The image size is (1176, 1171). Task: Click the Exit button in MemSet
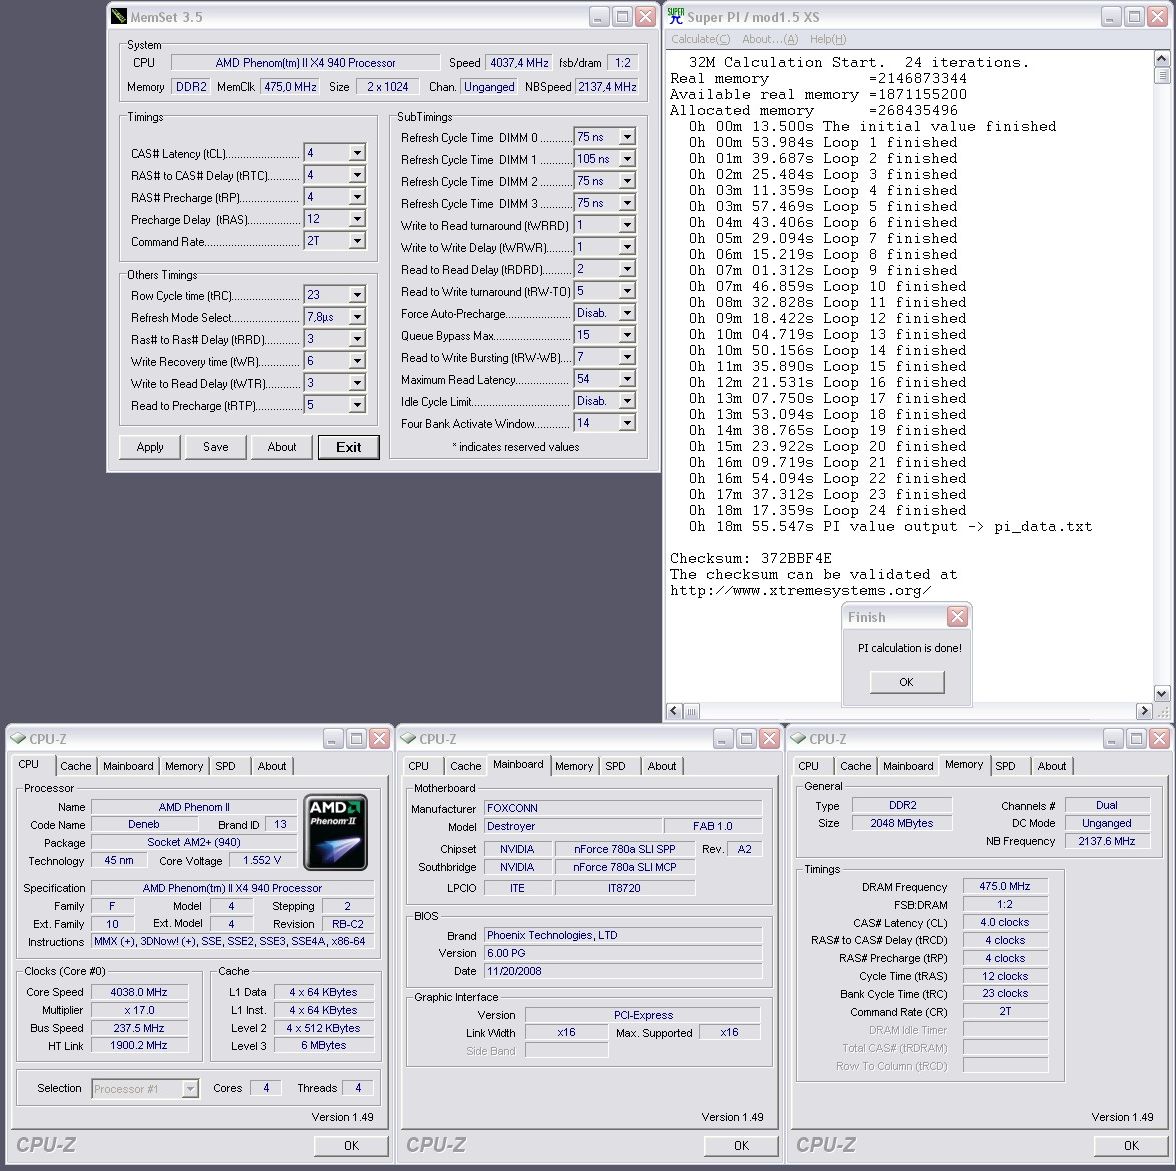tap(349, 447)
